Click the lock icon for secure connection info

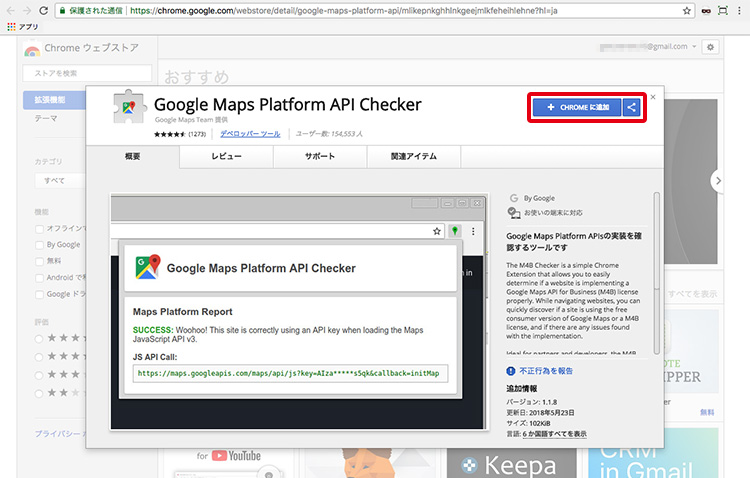coord(62,11)
